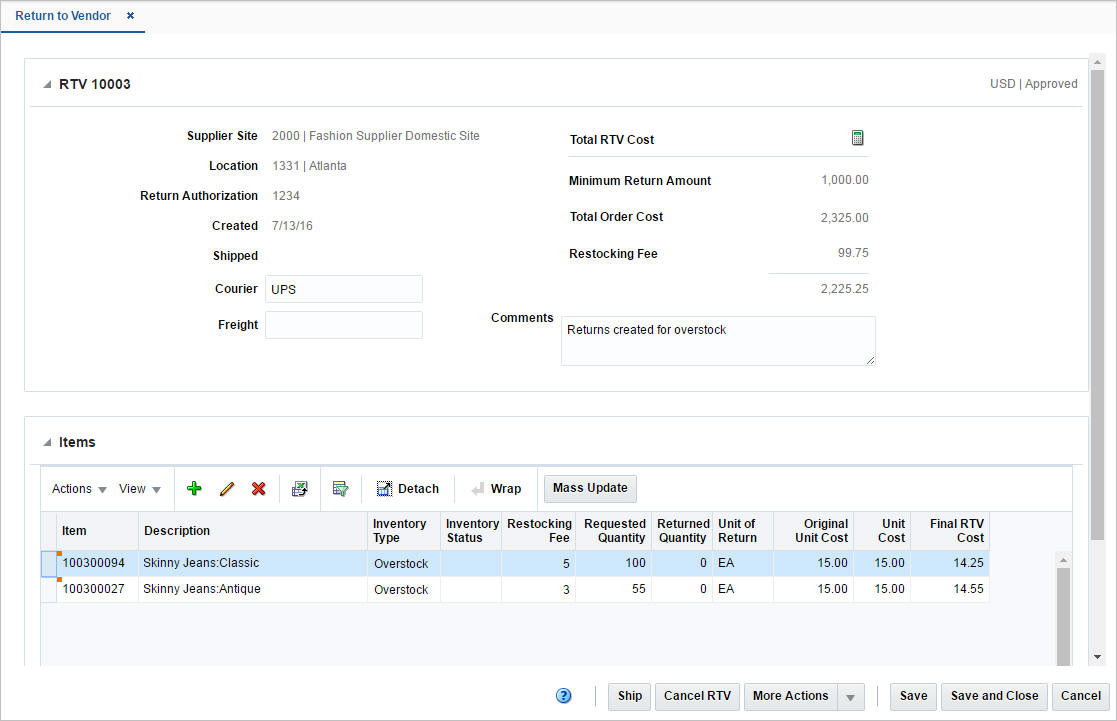Click the Location value 1331 | Atlanta
Screen dimensions: 1117x721
click(x=309, y=166)
